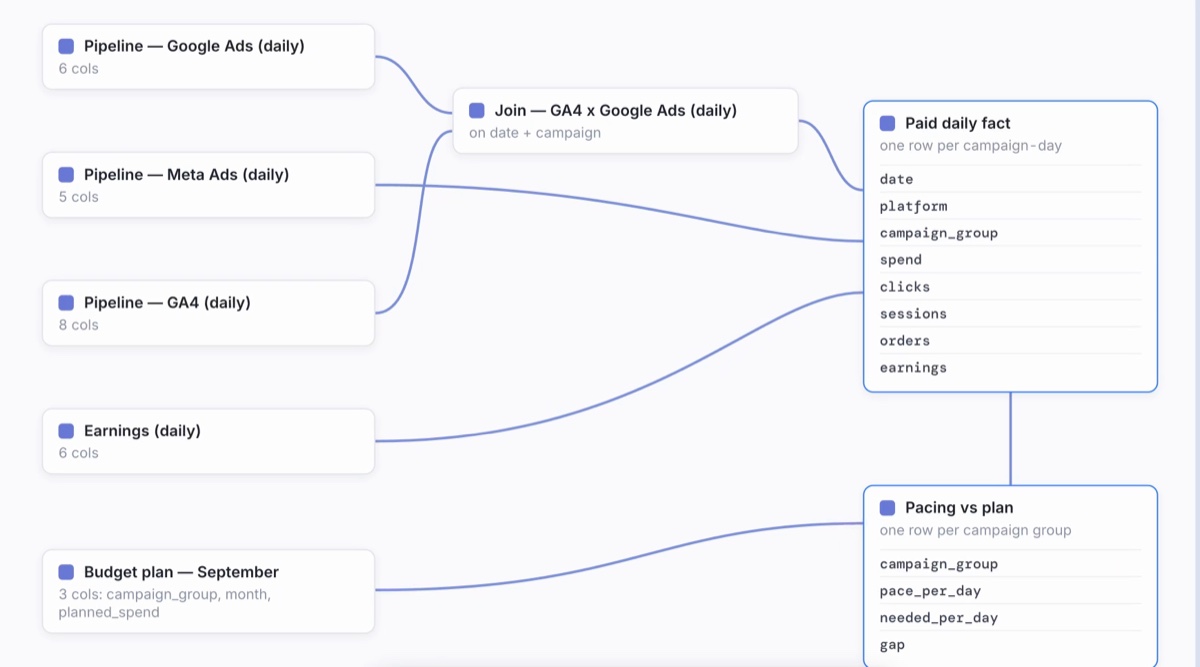Click the Pacing vs plan table icon
Viewport: 1200px width, 667px height.
(887, 507)
